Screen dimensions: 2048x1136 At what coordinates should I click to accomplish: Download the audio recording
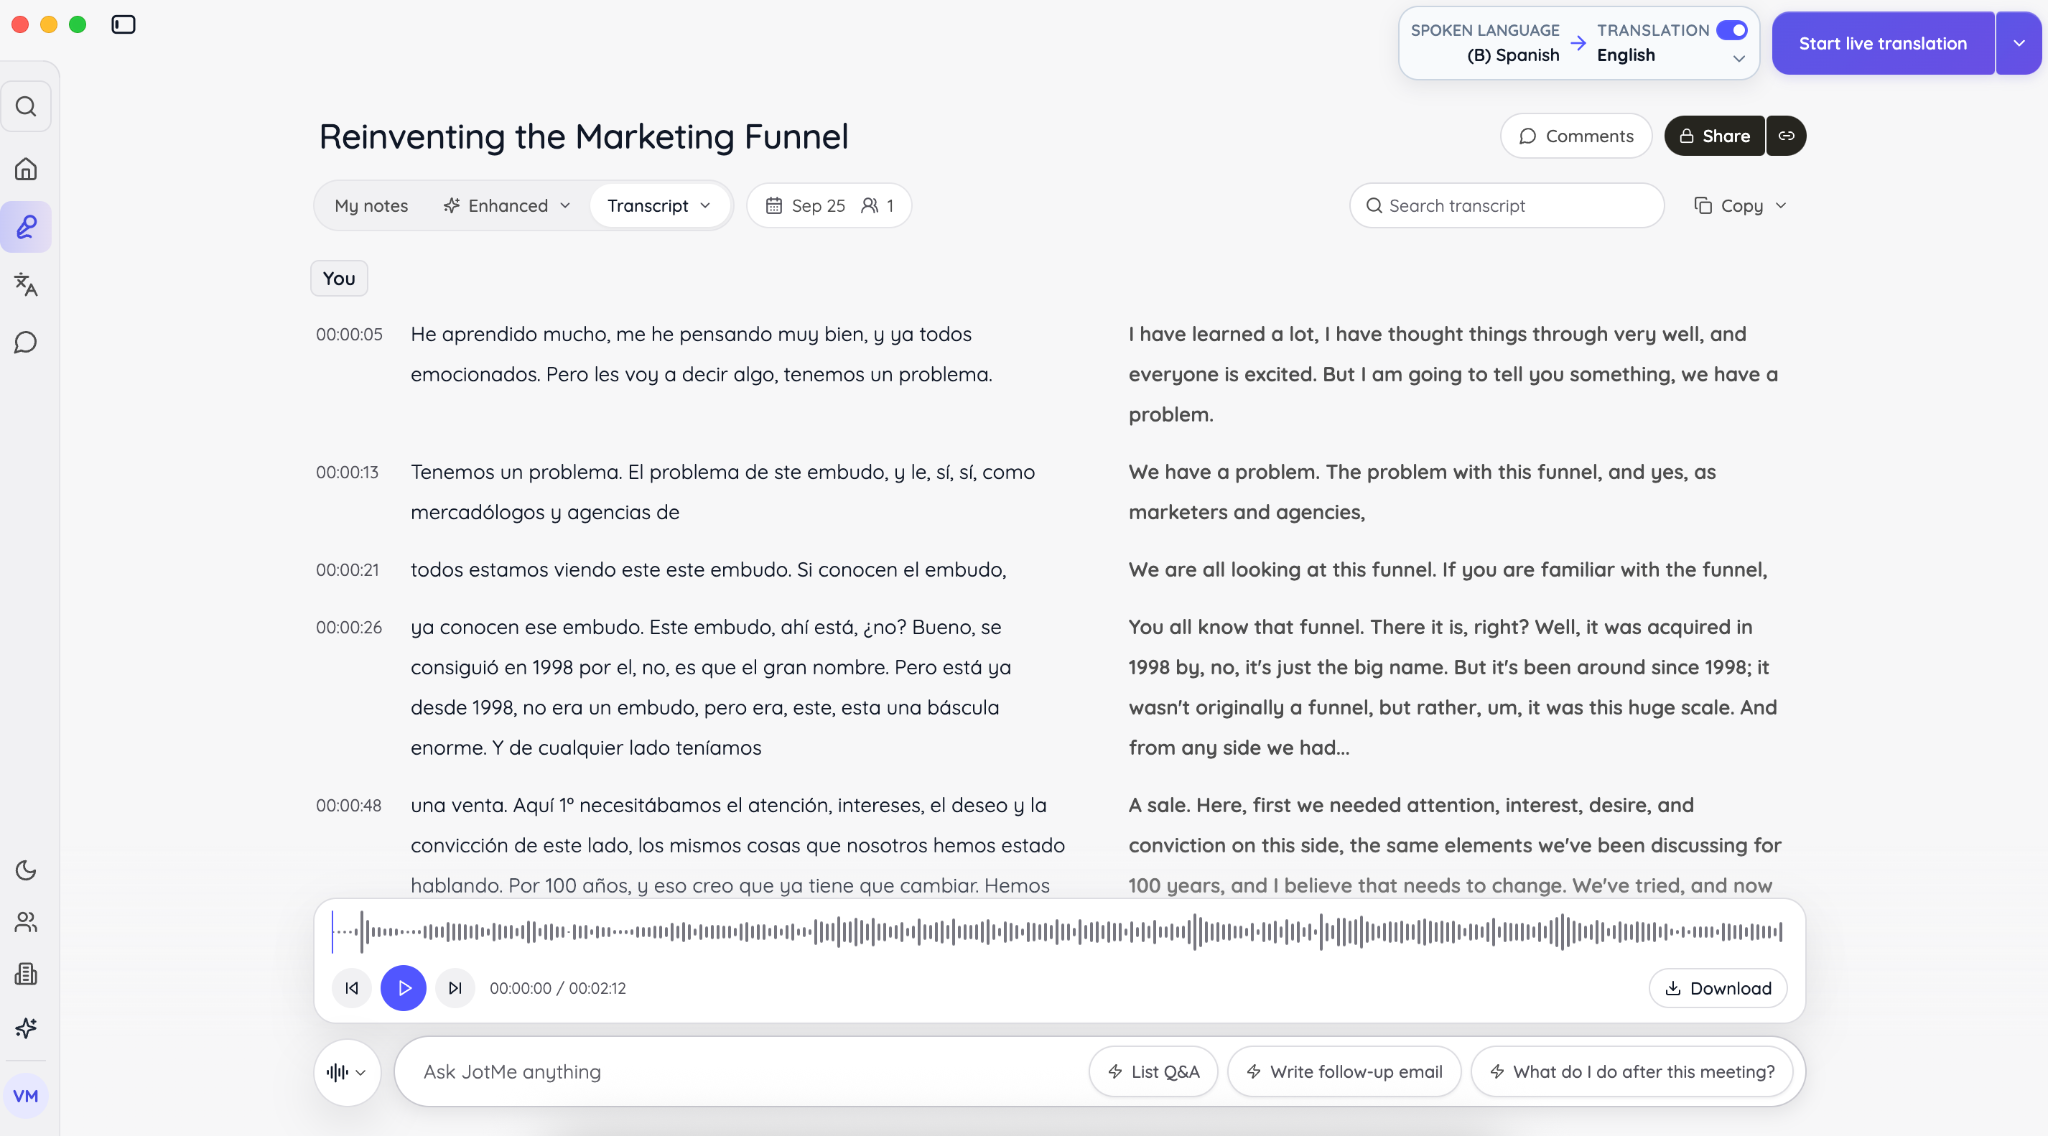click(x=1718, y=988)
